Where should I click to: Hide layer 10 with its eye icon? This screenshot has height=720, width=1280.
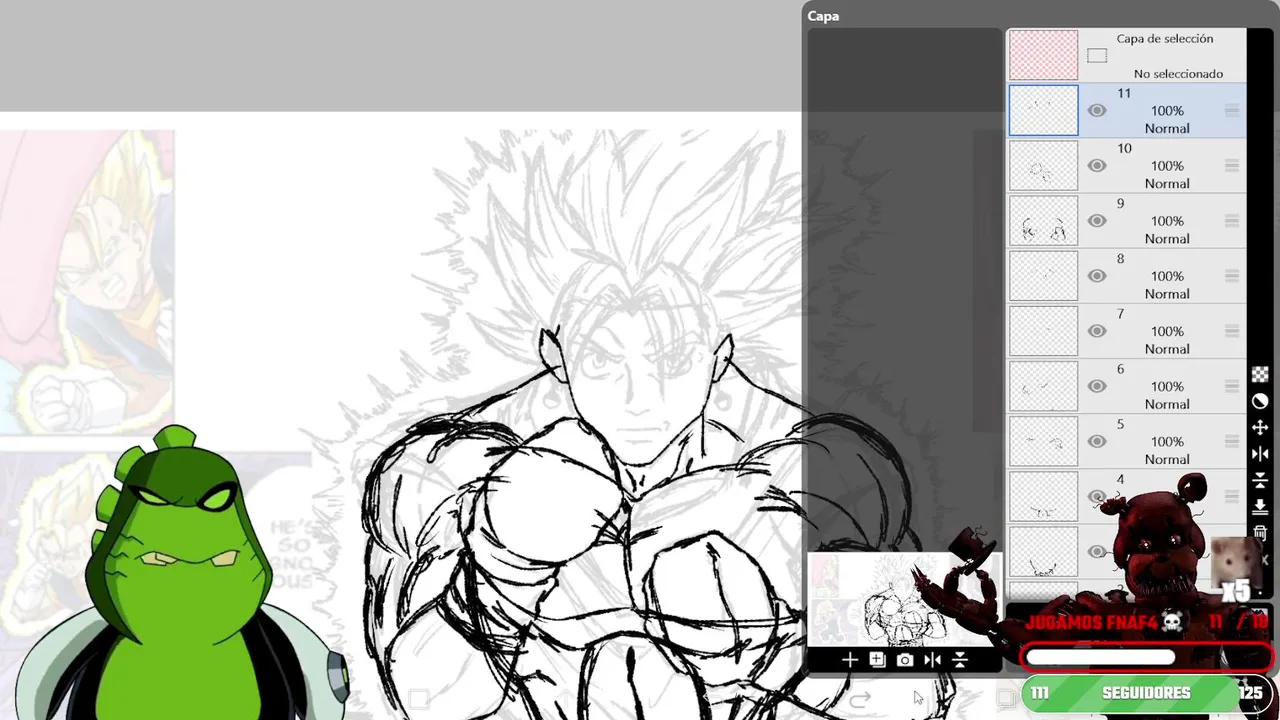pos(1097,166)
